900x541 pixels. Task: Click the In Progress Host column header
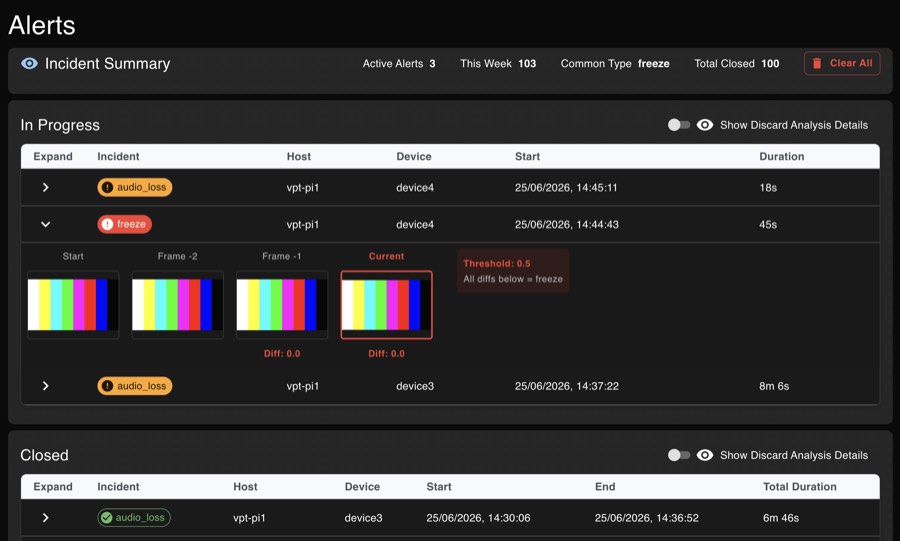pos(298,157)
